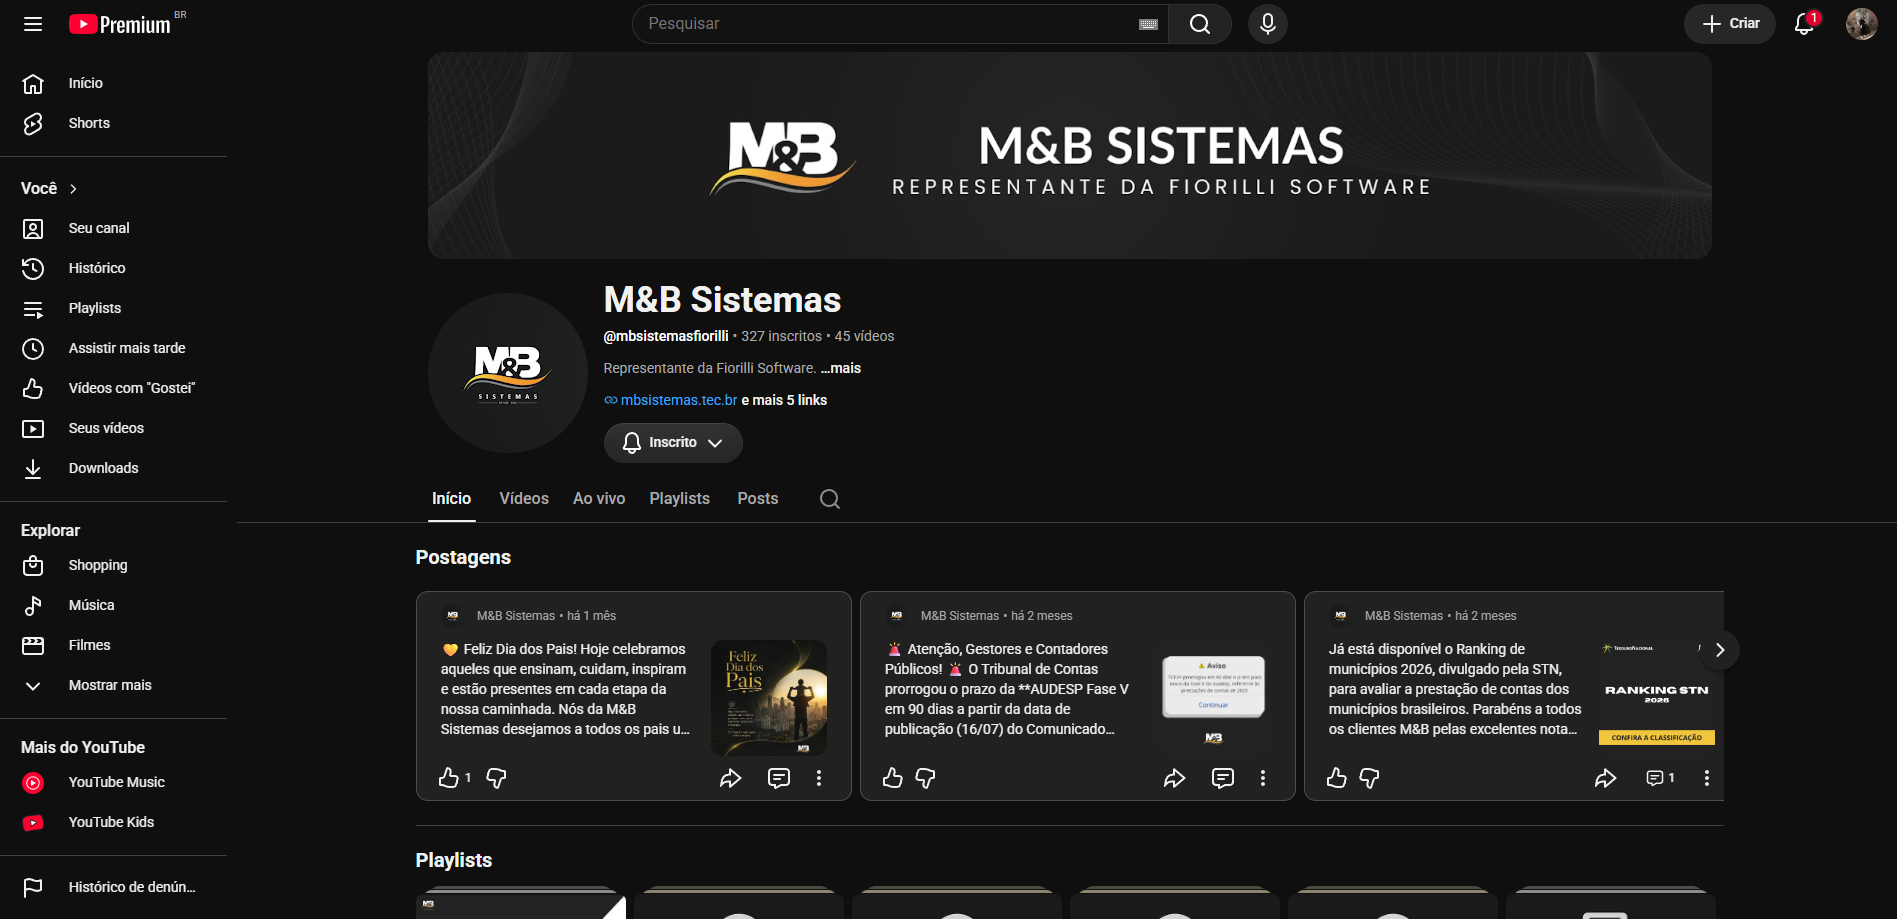Expand Mostrar mais in sidebar
Screen dimensions: 1897x919
click(x=113, y=685)
